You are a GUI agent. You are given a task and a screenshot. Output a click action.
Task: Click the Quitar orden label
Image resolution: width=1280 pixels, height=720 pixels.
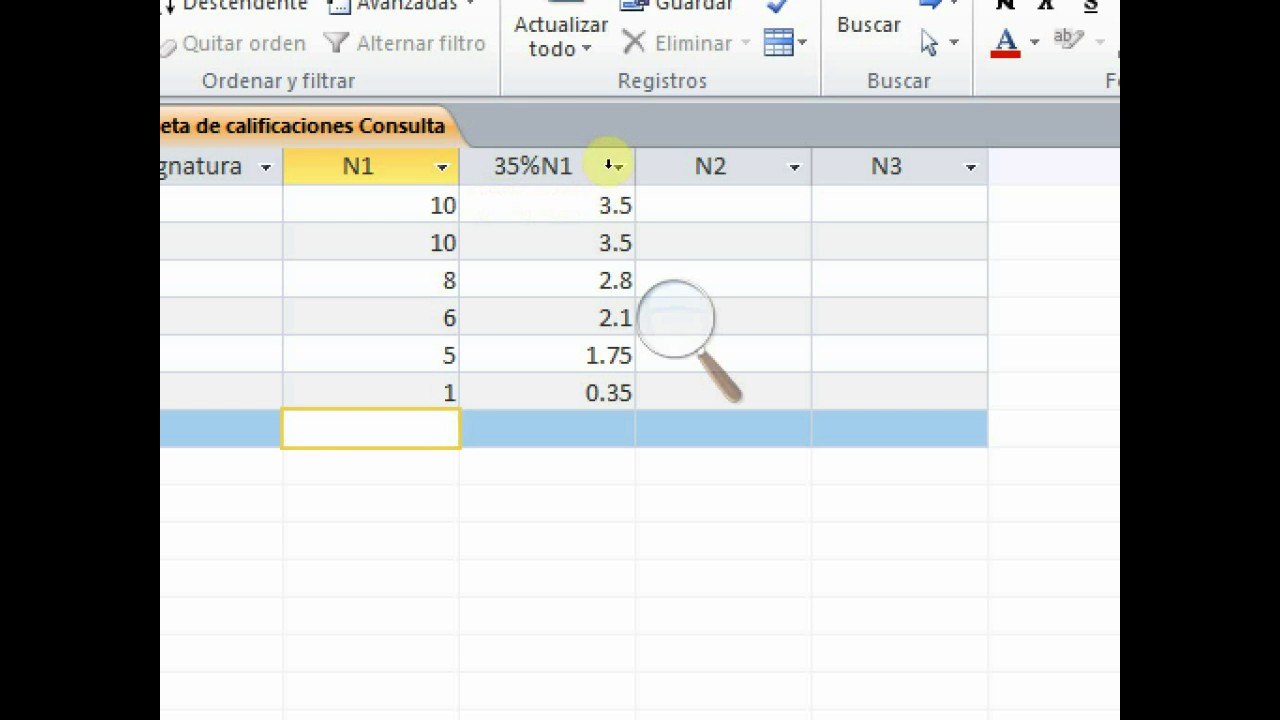244,43
